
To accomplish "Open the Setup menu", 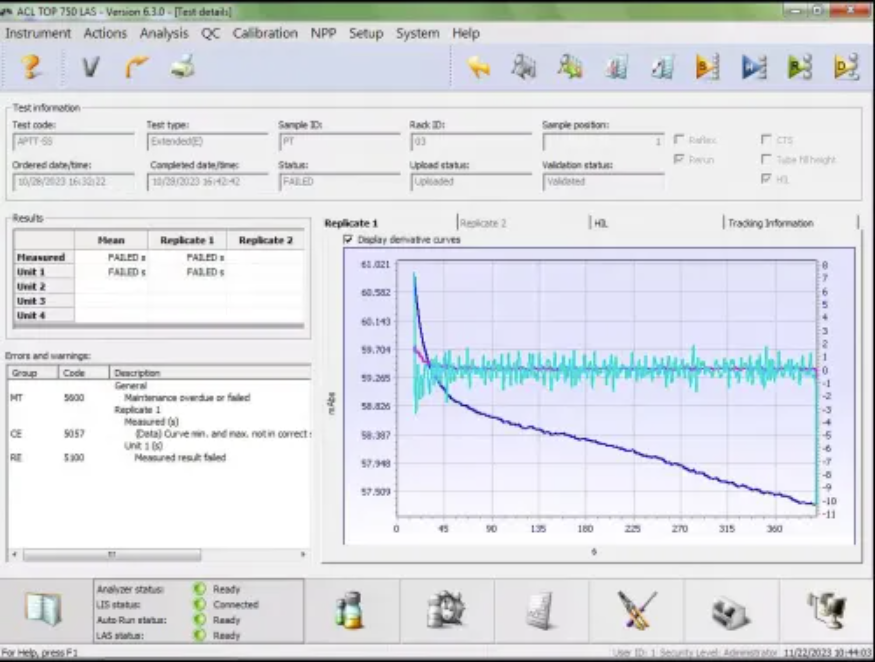I will click(366, 33).
